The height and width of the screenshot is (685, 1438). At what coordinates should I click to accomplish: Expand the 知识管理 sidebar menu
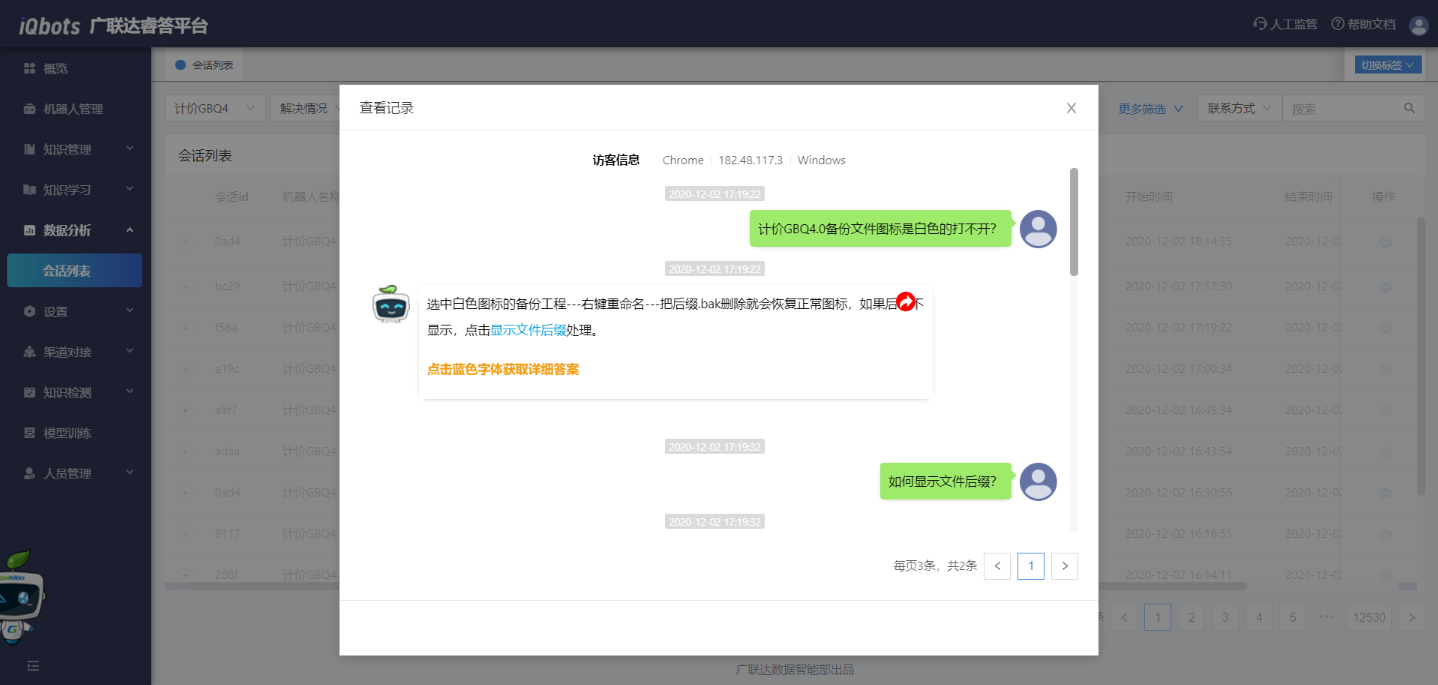pos(75,149)
